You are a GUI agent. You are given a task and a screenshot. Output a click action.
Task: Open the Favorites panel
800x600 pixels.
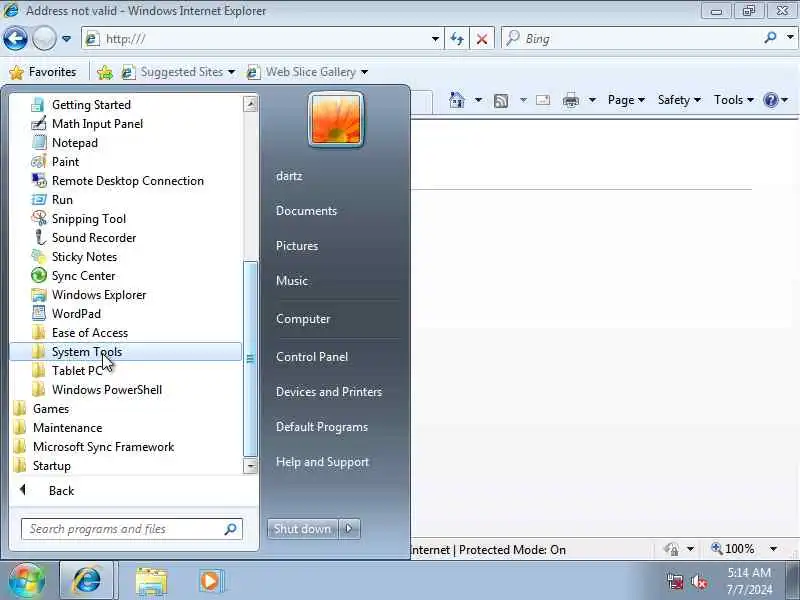pyautogui.click(x=43, y=72)
